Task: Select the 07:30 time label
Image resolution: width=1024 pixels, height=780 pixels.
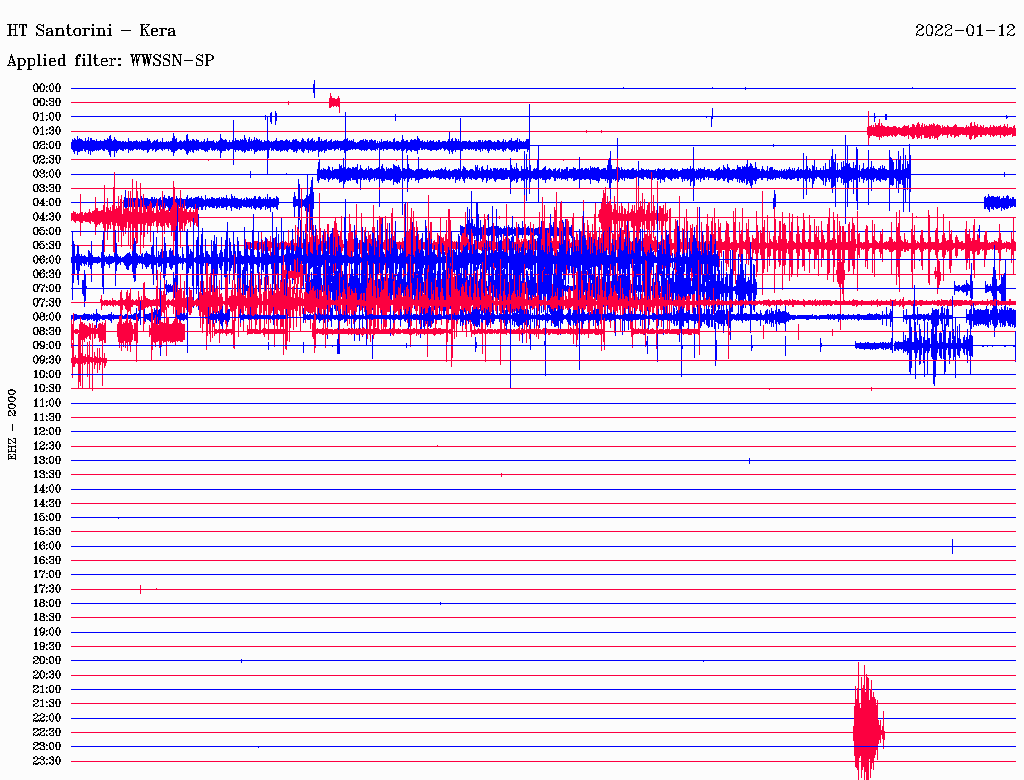Action: pyautogui.click(x=47, y=303)
